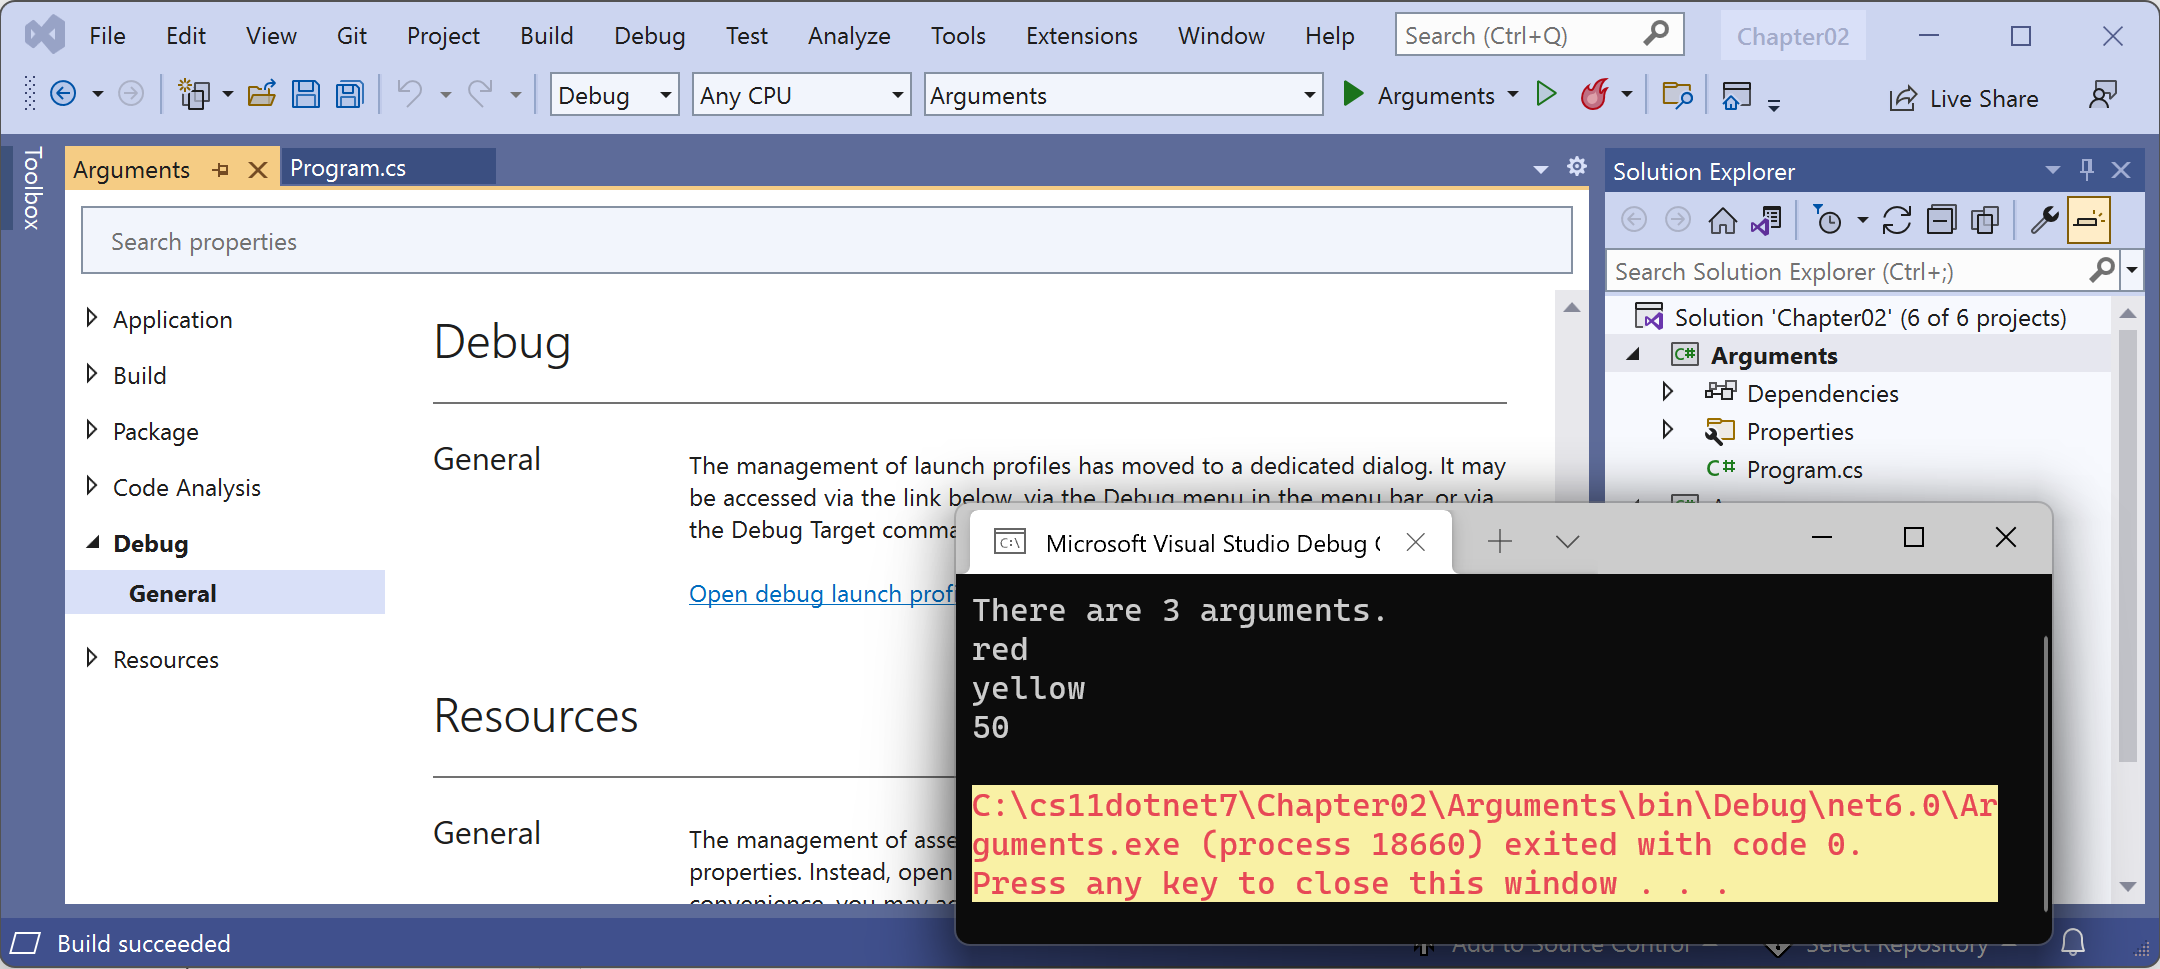Open the Analyze menu
Image resolution: width=2160 pixels, height=969 pixels.
[x=849, y=36]
